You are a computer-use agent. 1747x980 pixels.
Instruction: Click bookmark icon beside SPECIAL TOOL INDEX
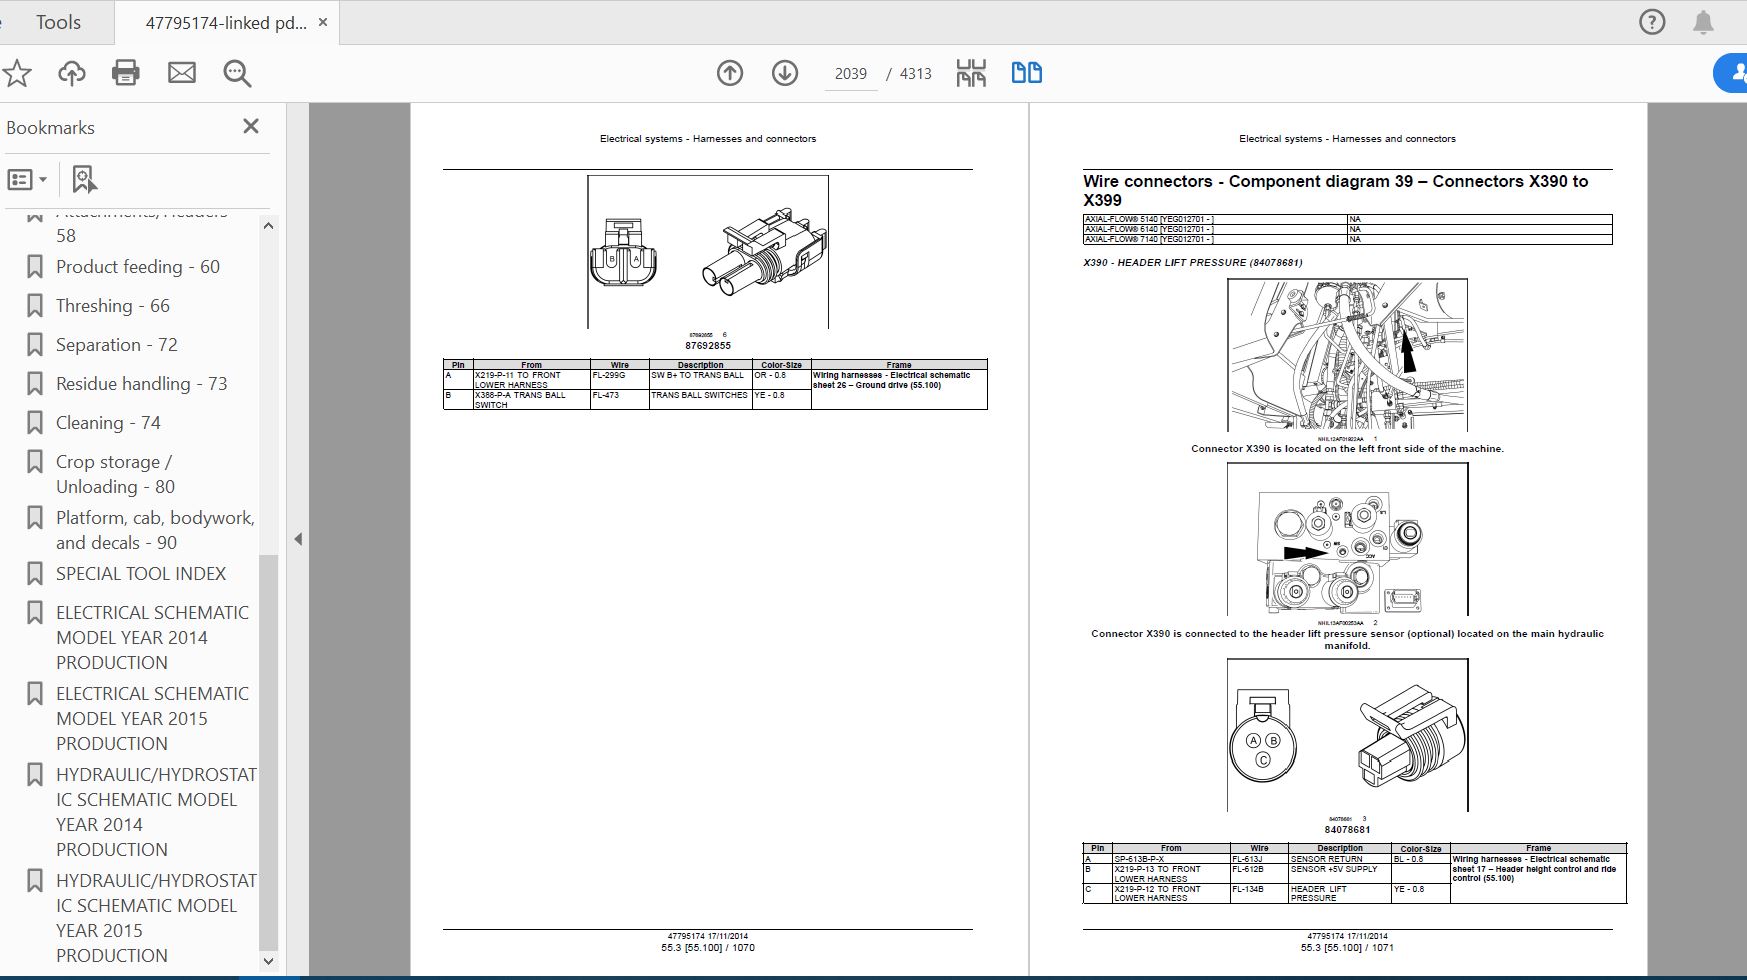pos(35,574)
